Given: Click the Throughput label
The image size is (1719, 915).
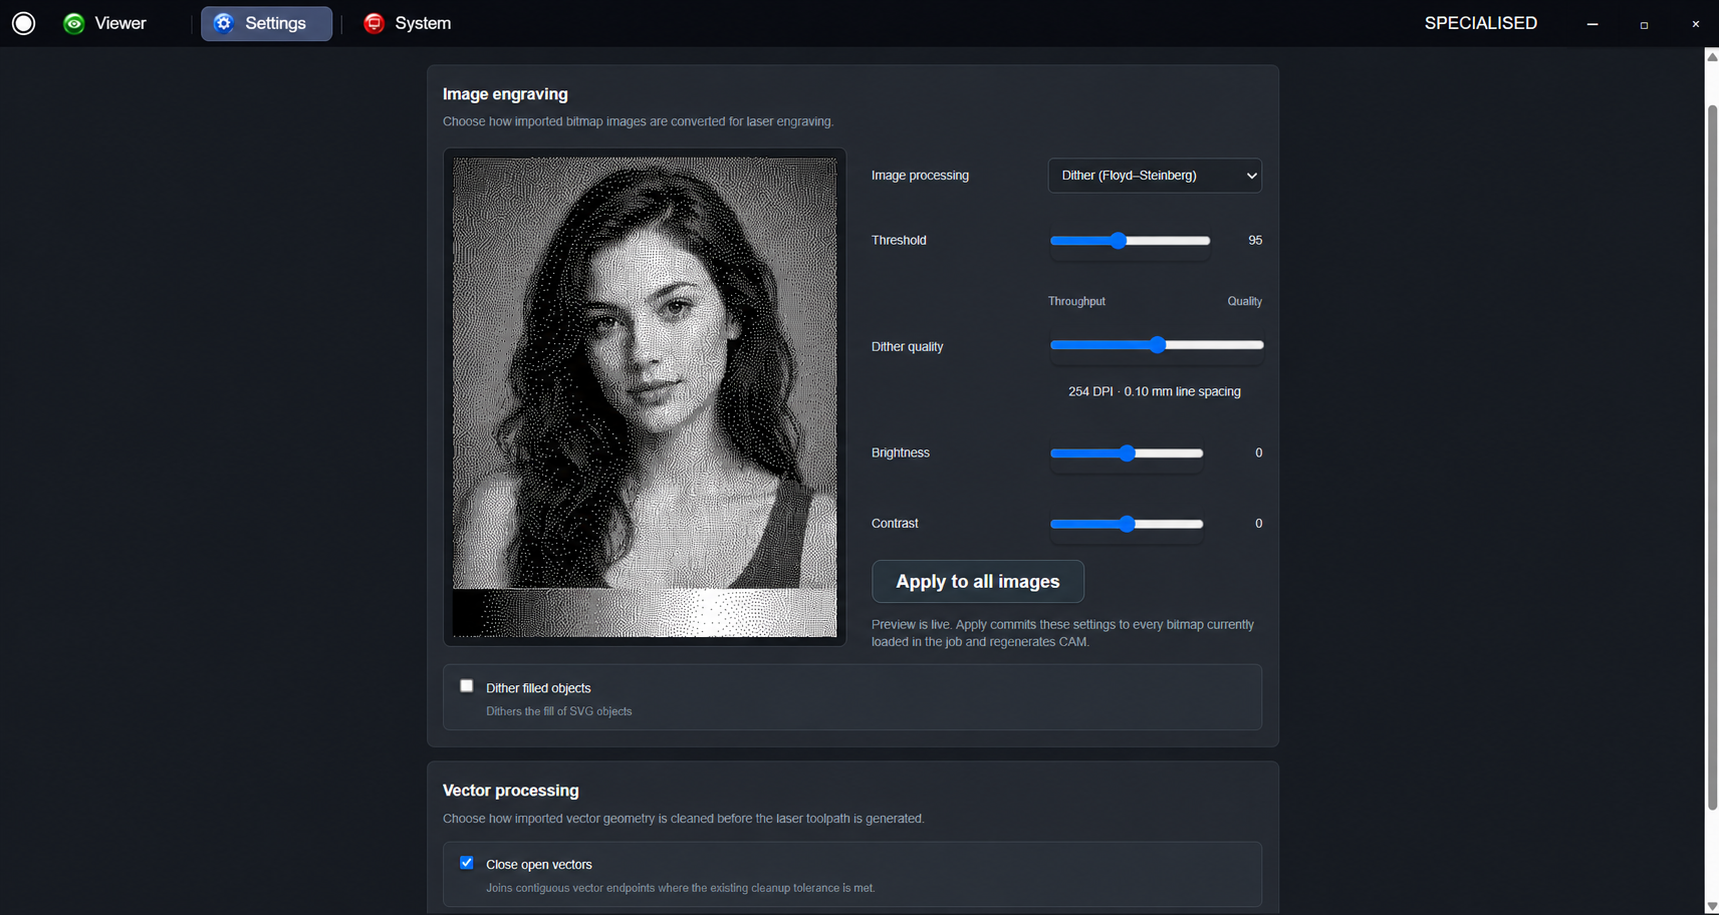Looking at the screenshot, I should click(x=1076, y=301).
